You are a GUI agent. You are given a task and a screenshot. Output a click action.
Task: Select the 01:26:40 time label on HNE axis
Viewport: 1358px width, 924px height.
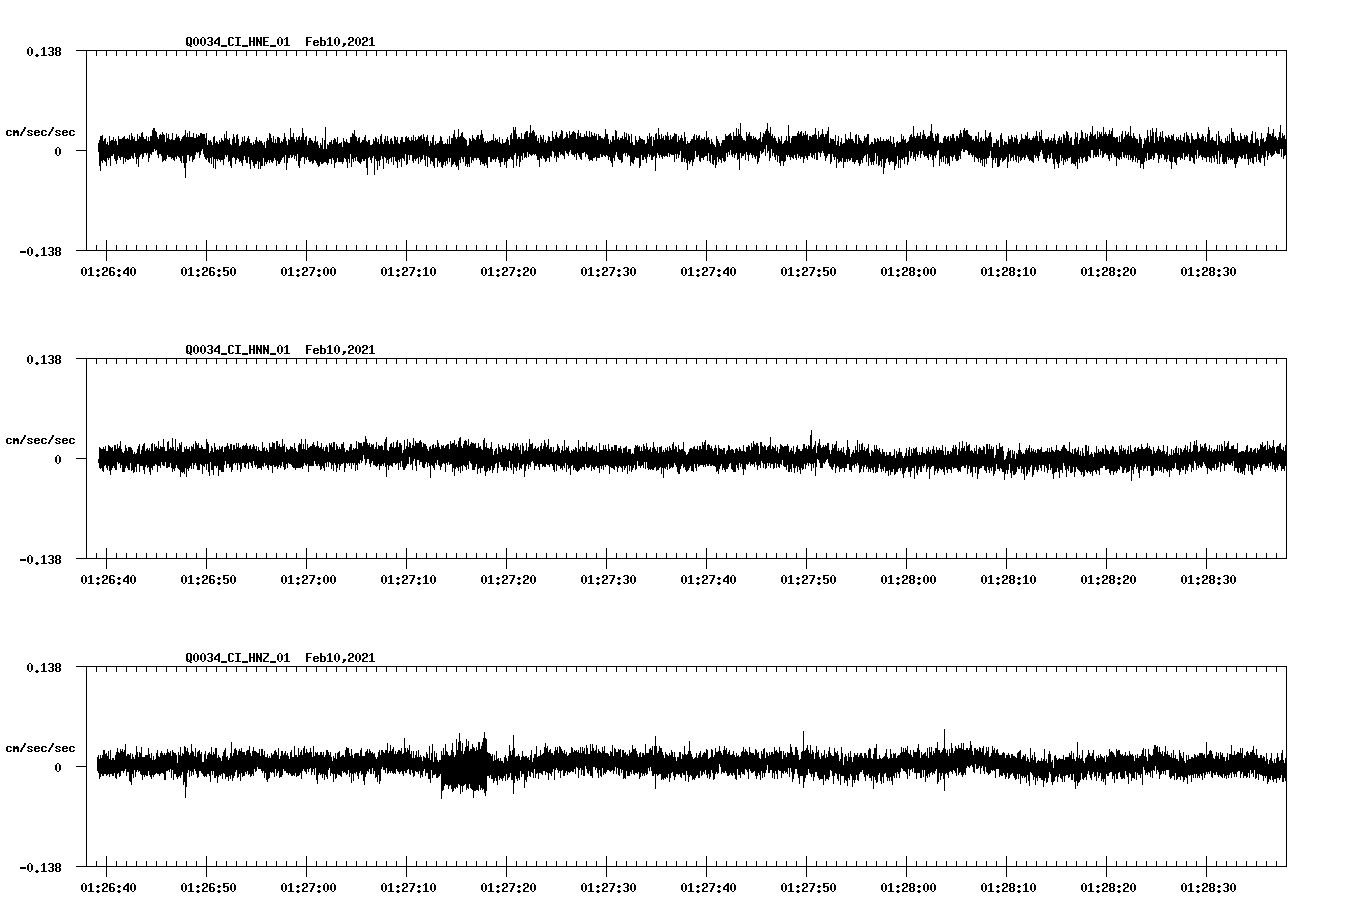pos(106,270)
